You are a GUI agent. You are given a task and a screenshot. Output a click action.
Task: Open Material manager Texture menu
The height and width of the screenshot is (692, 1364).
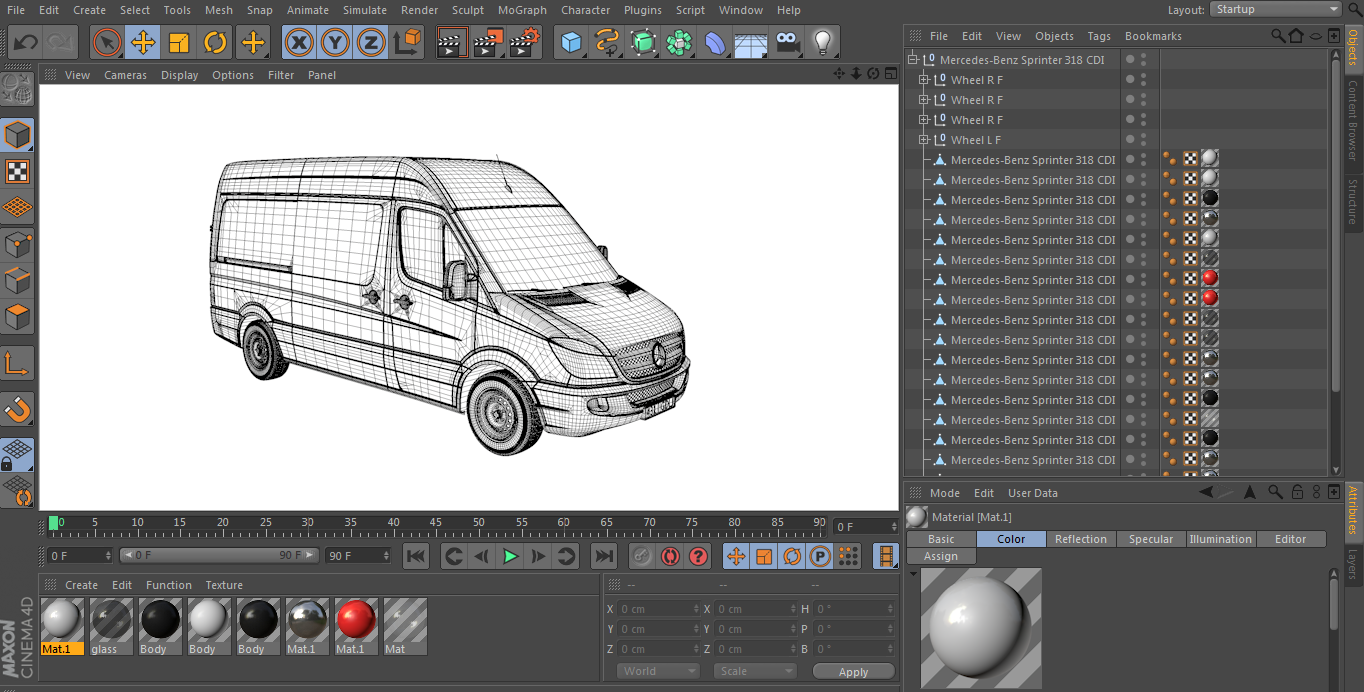[x=224, y=585]
